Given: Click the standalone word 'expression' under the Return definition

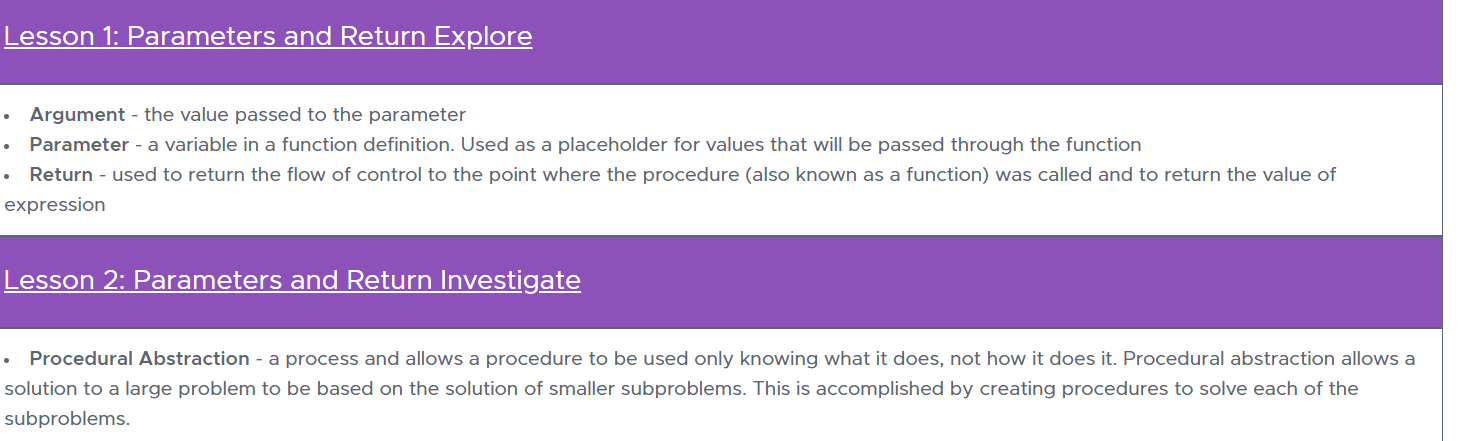Looking at the screenshot, I should [x=55, y=205].
